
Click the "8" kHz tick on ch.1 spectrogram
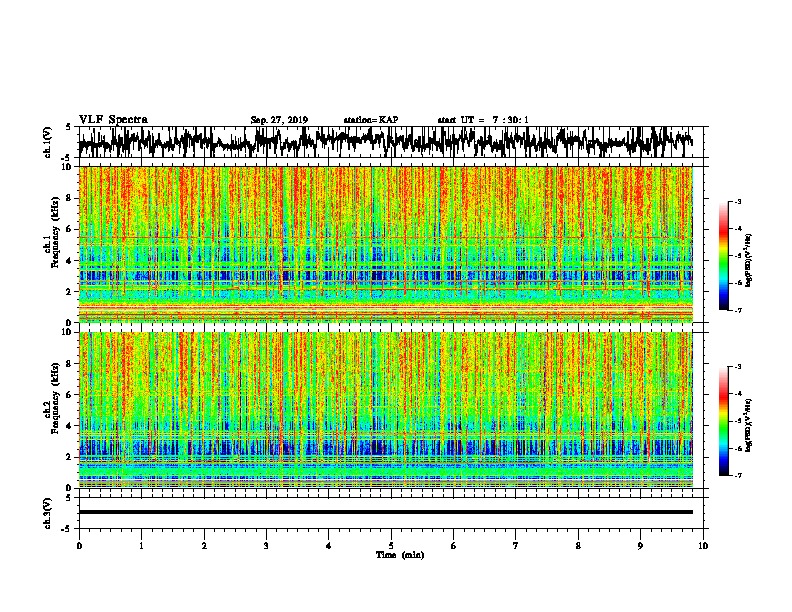[x=70, y=198]
